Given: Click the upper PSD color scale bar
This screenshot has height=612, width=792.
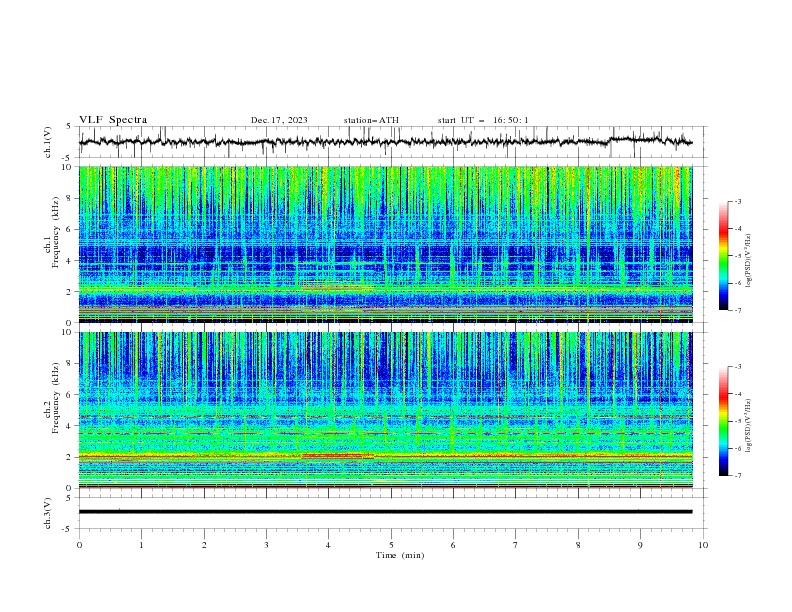Looking at the screenshot, I should point(723,256).
